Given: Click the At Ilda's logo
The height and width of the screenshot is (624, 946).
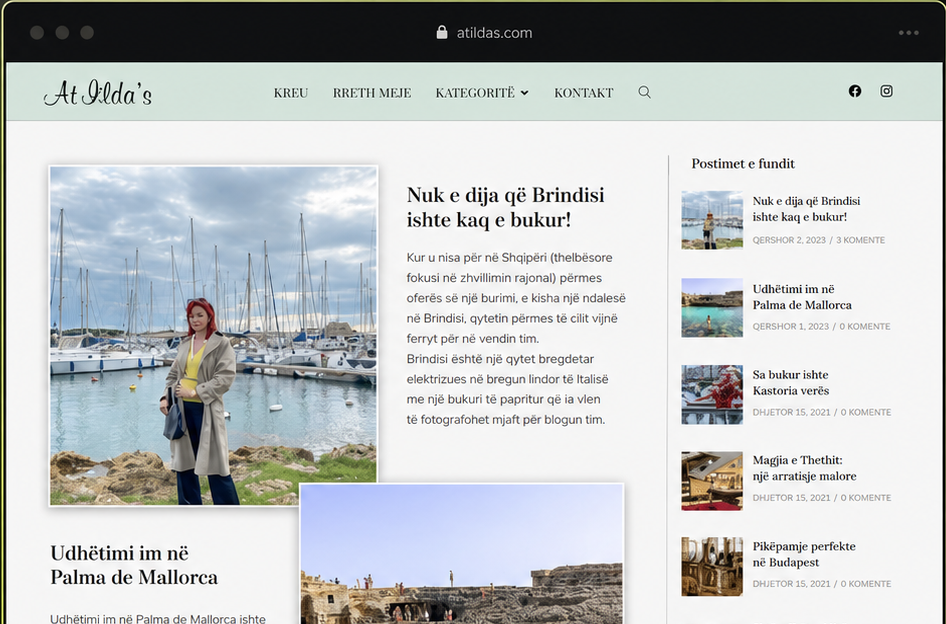Looking at the screenshot, I should [x=98, y=93].
